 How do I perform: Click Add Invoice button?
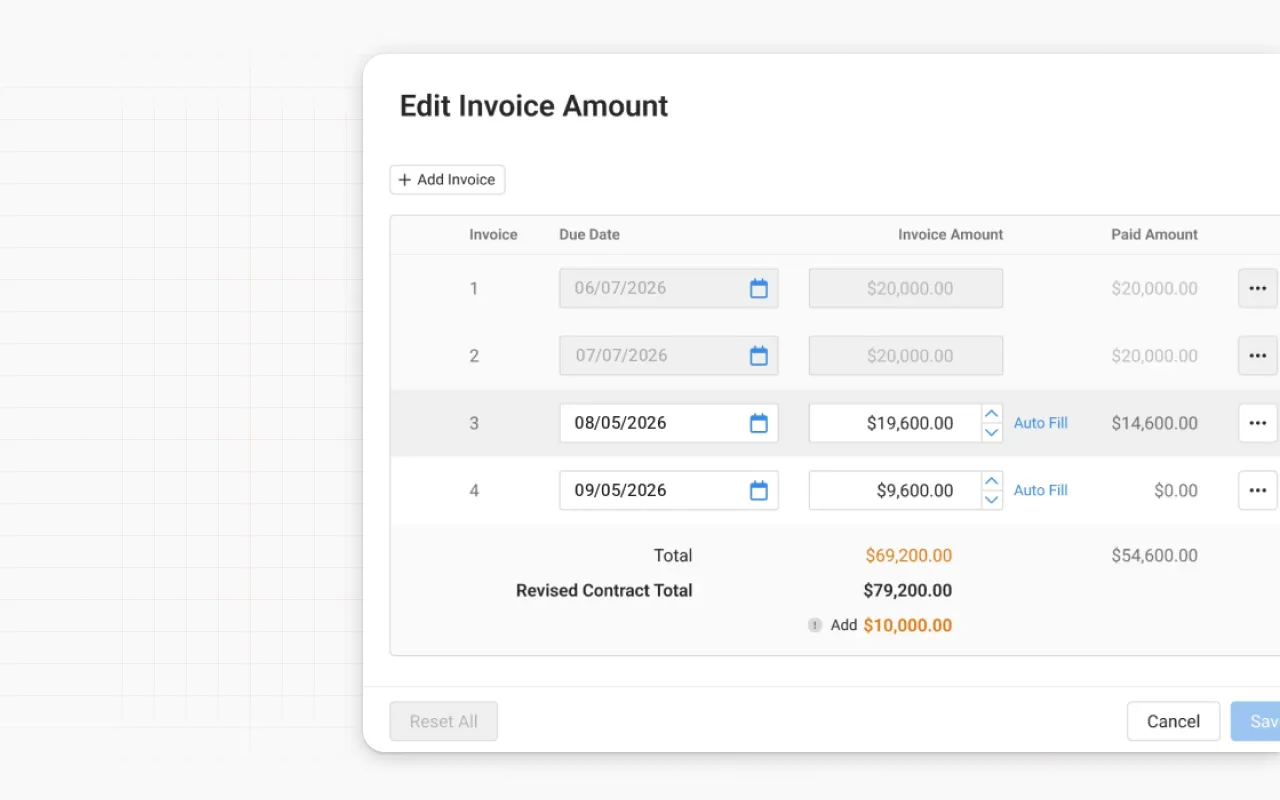click(447, 180)
